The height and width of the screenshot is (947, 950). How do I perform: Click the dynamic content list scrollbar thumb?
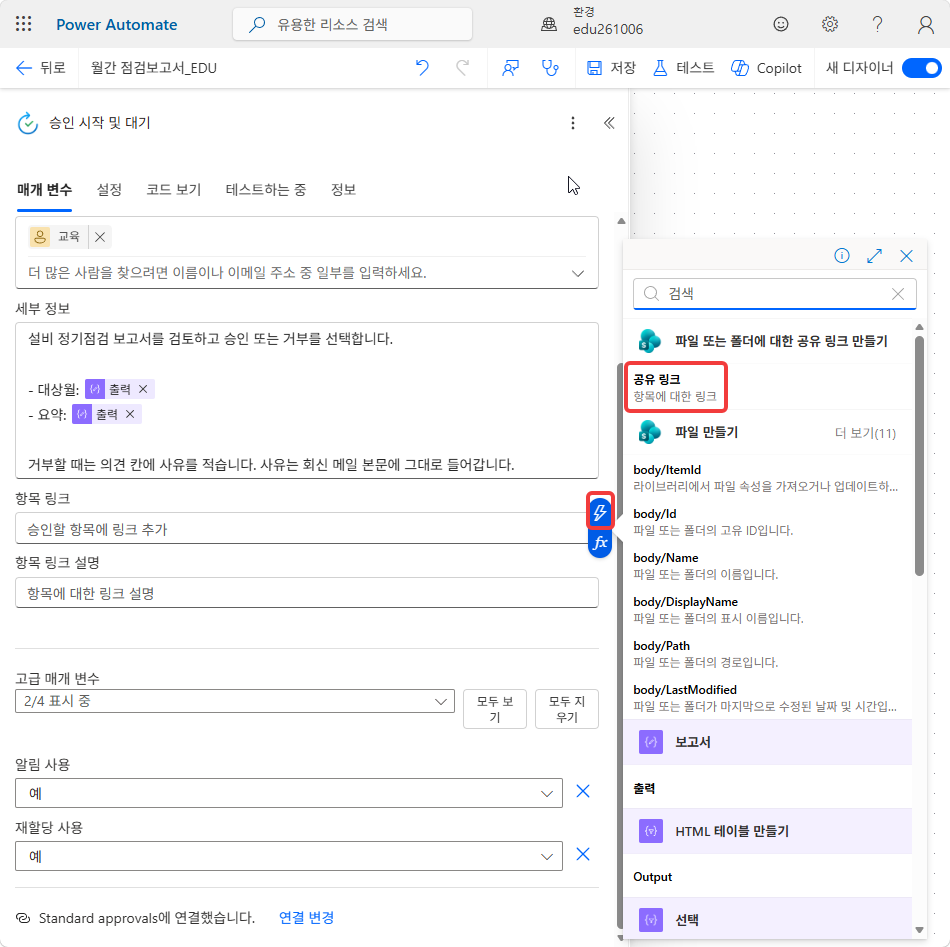tap(919, 456)
